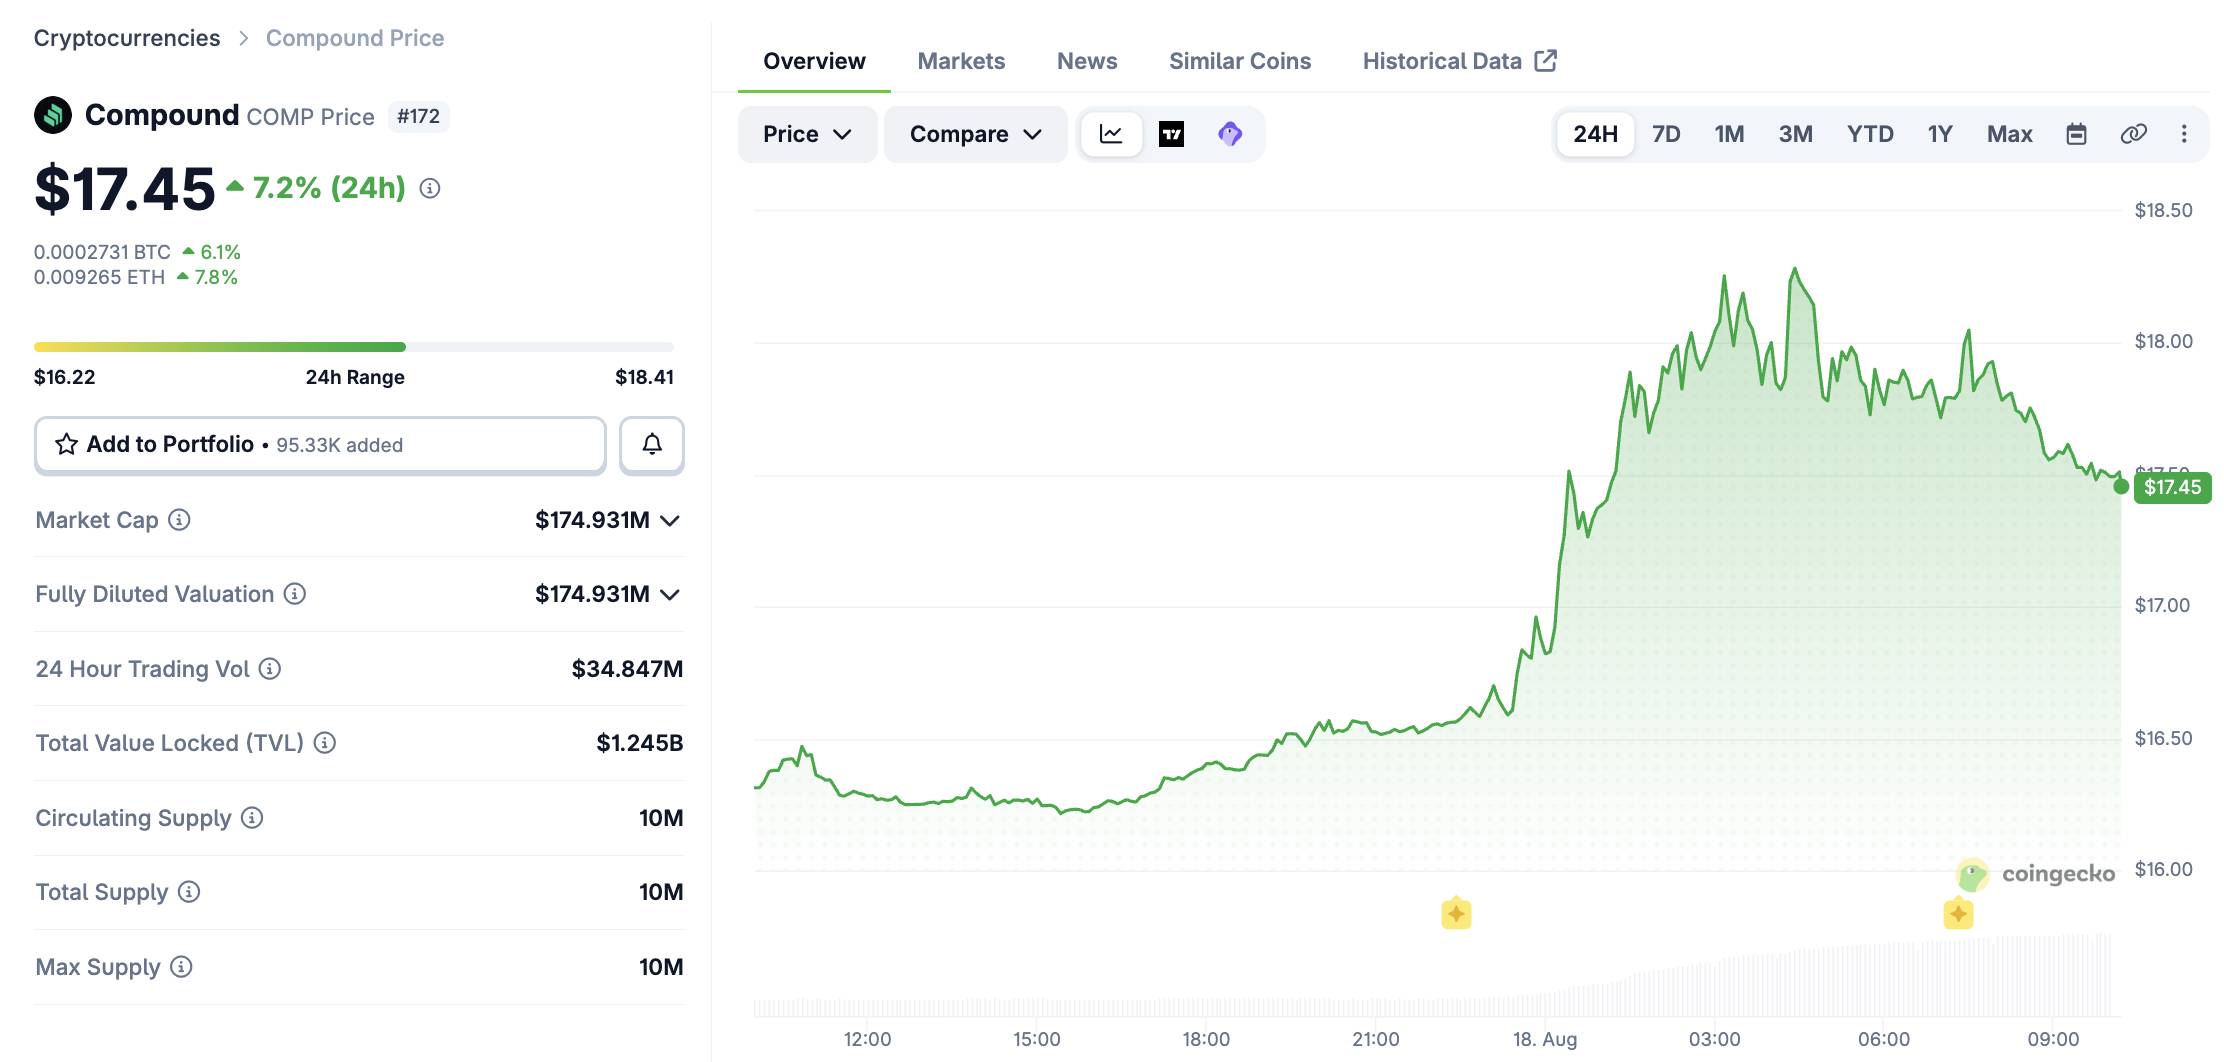The image size is (2224, 1062).
Task: Expand the Market Cap value chevron
Action: pos(671,521)
